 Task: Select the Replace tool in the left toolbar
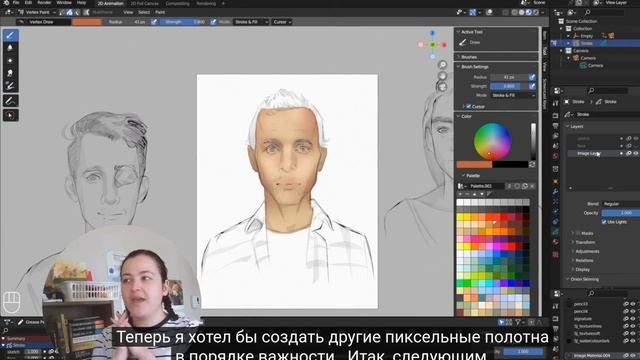click(10, 86)
